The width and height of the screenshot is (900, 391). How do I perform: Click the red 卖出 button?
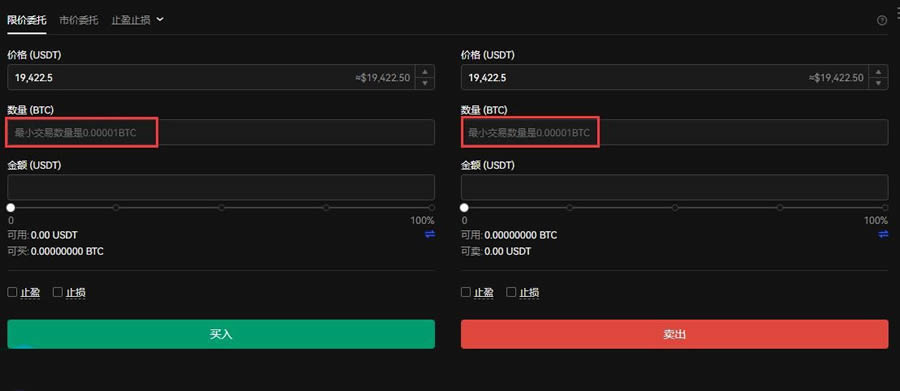[x=674, y=334]
